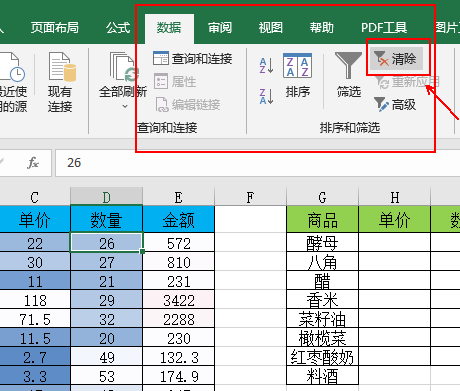Click the 全部刷新 icon

click(x=123, y=67)
